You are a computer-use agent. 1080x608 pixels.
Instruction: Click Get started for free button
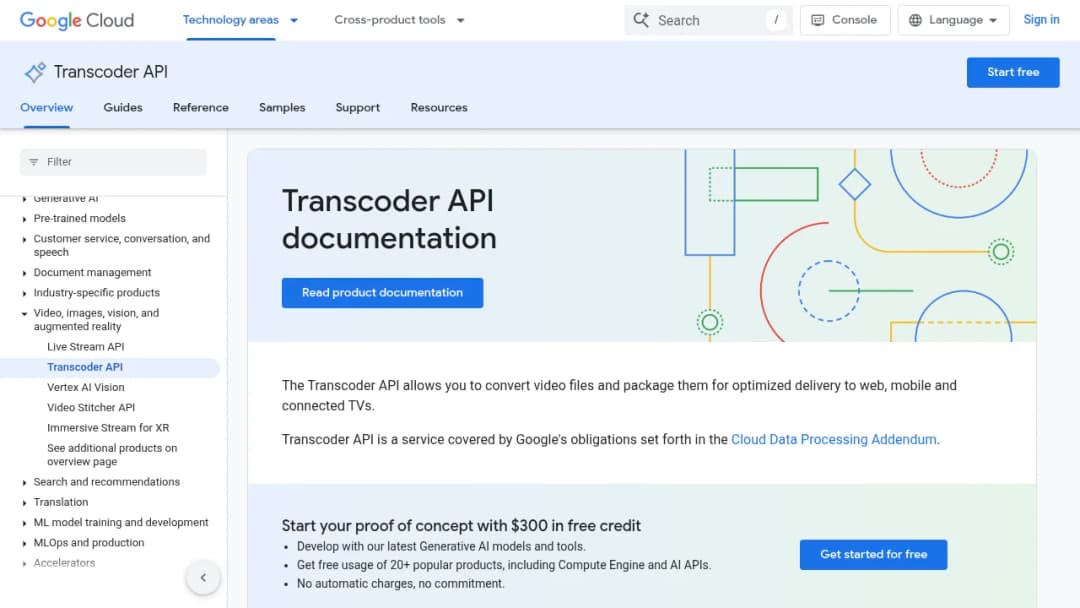[873, 554]
